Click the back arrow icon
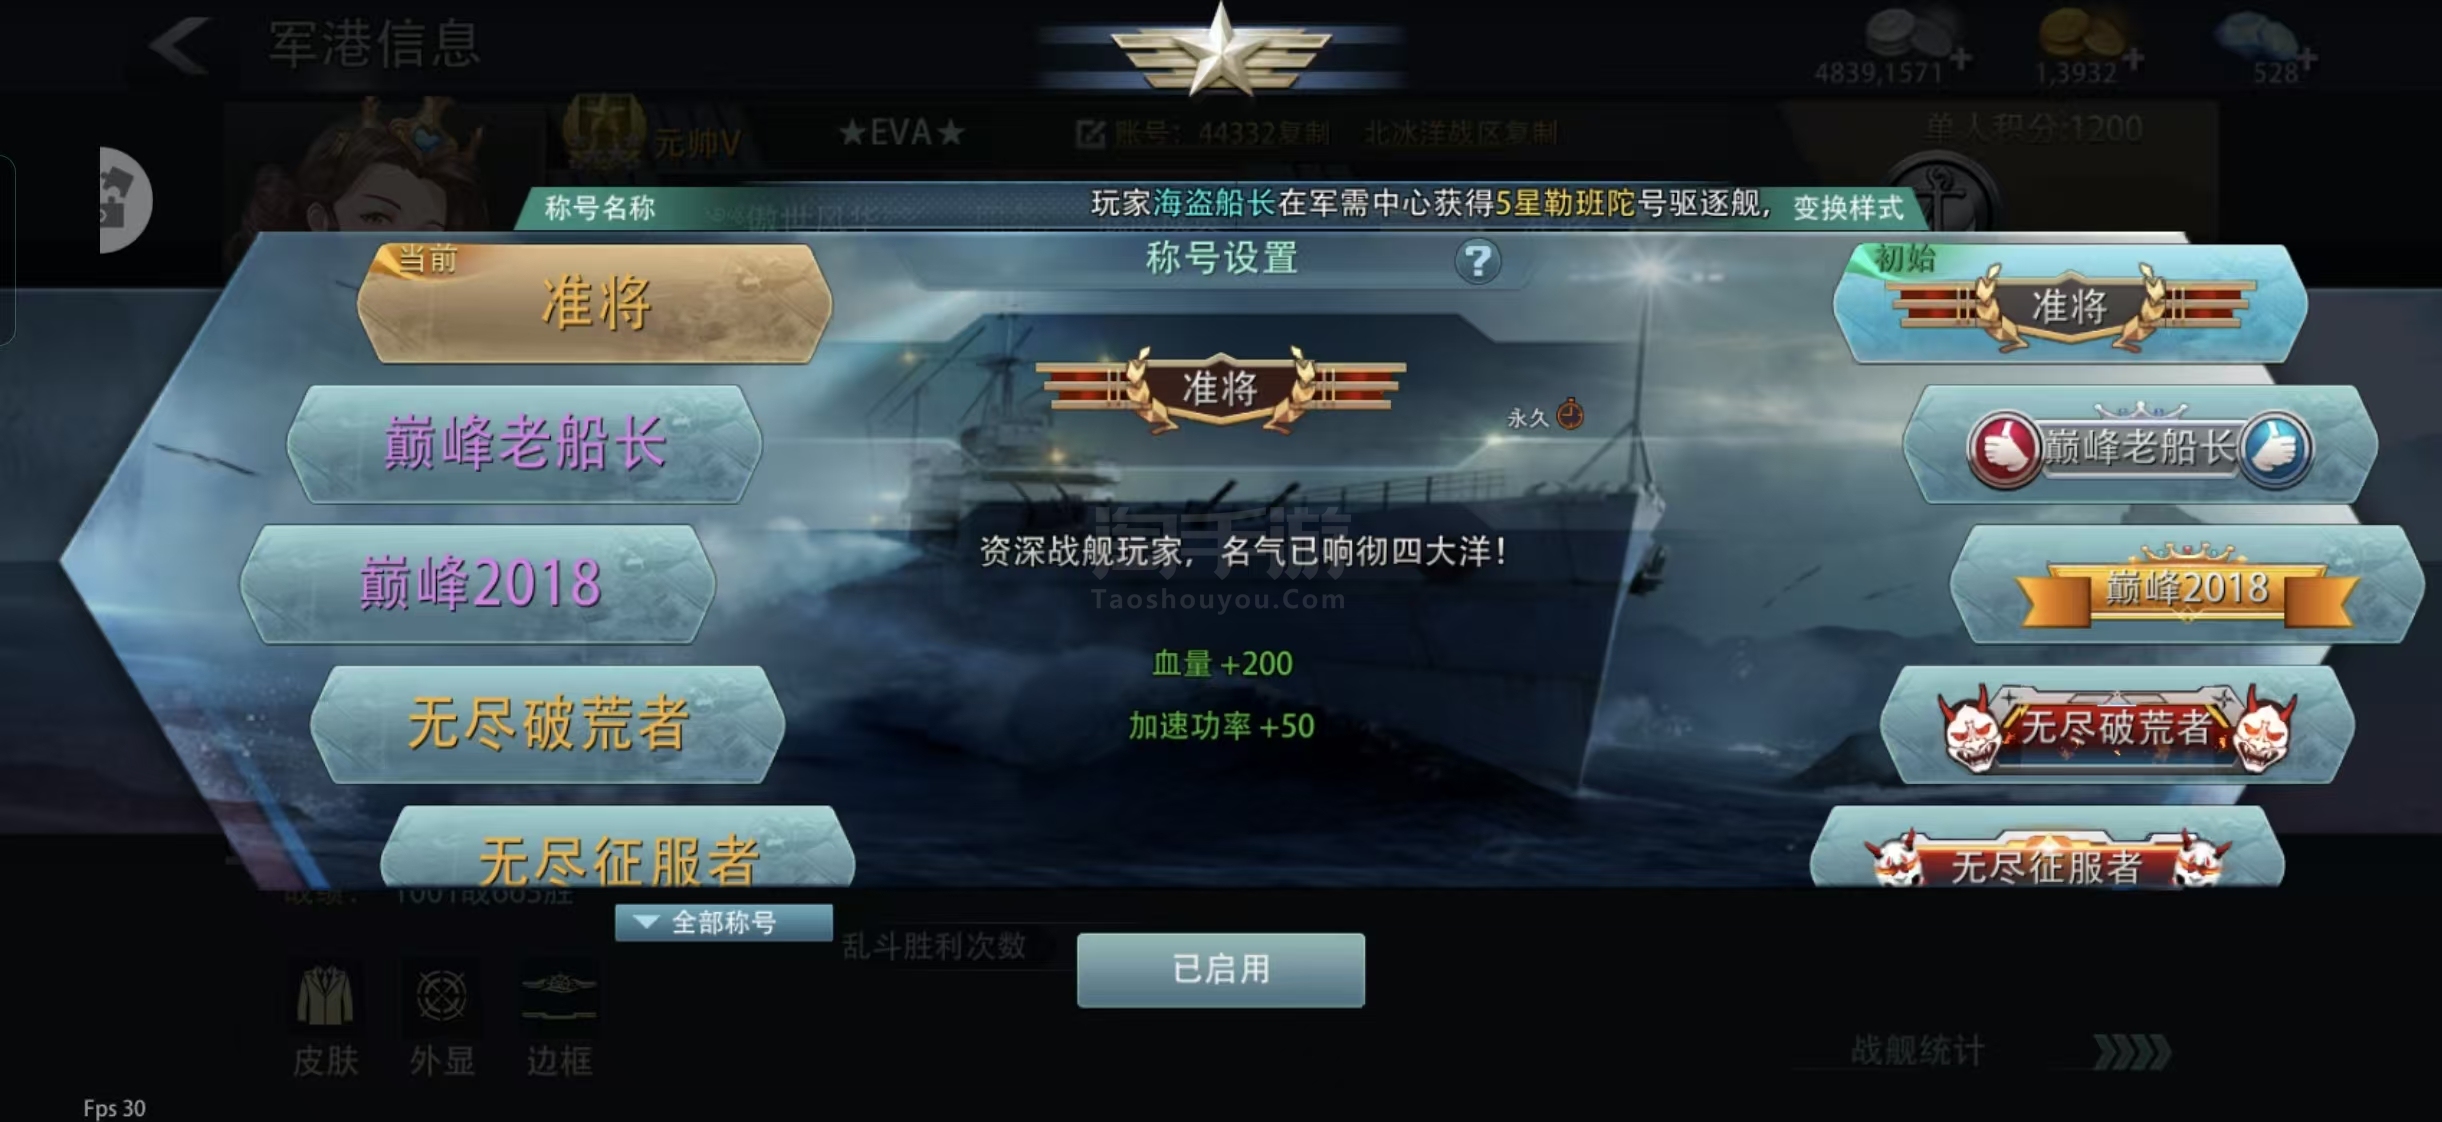This screenshot has width=2442, height=1122. (x=178, y=46)
